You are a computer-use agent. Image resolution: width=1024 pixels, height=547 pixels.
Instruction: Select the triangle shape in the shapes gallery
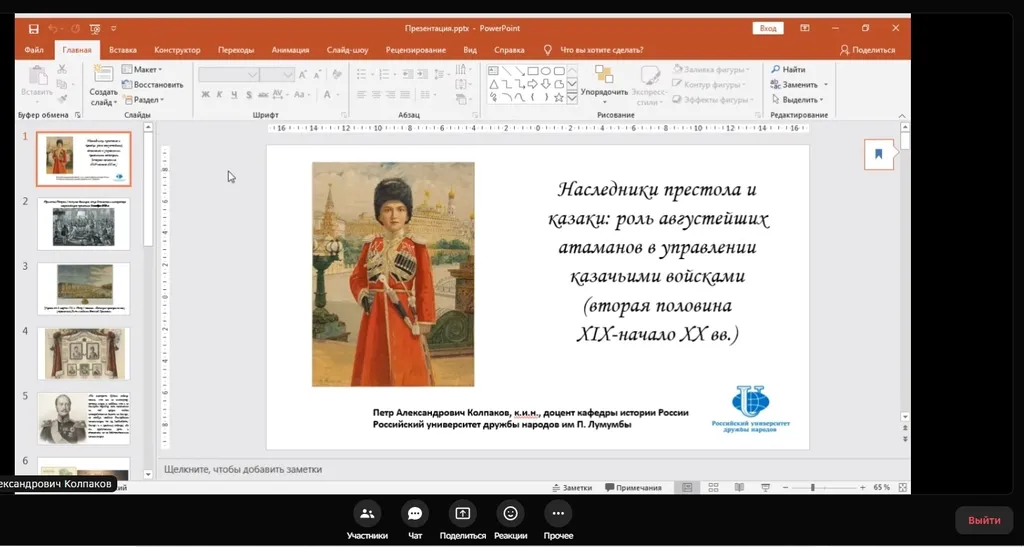coord(494,84)
